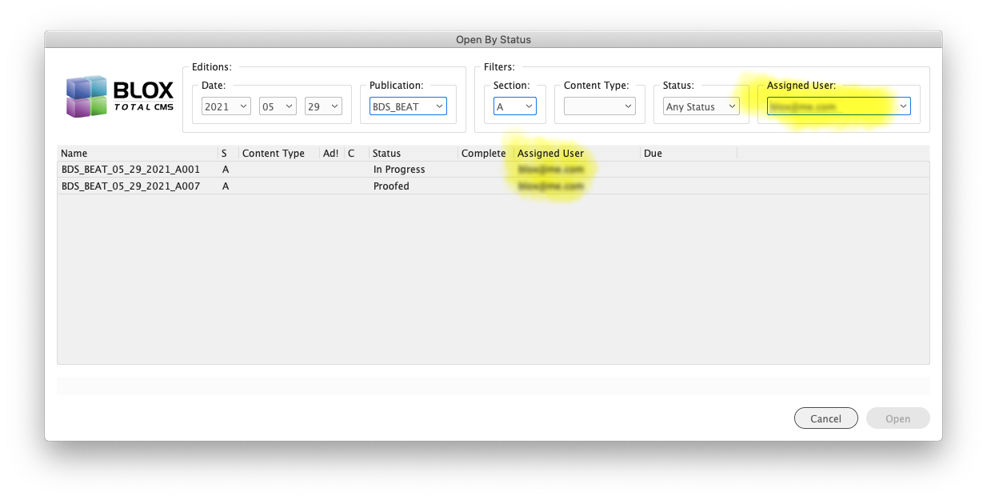
Task: Open the year dropdown showing 2021
Action: pos(226,106)
